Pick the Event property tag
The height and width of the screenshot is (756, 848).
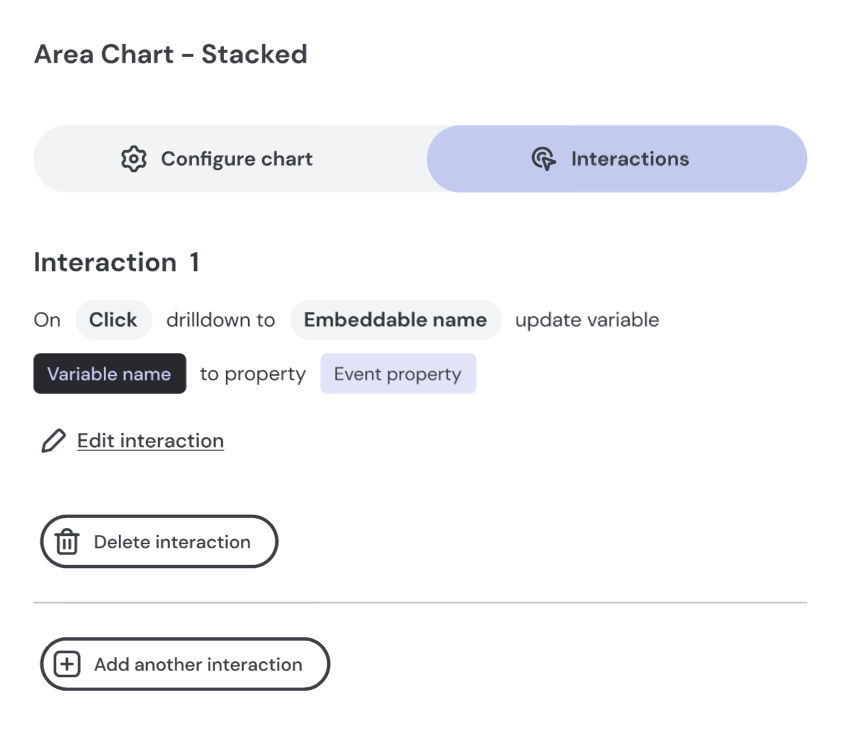coord(398,374)
